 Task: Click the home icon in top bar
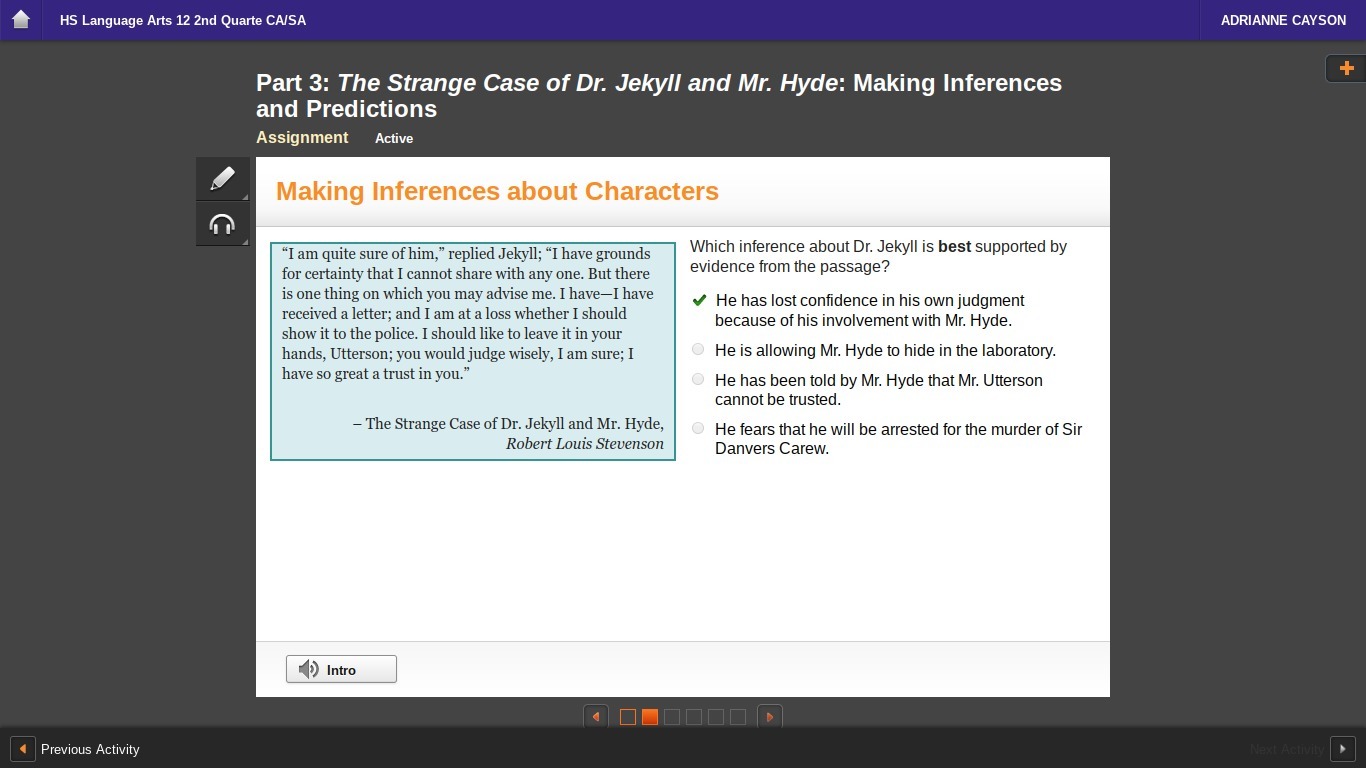[20, 20]
